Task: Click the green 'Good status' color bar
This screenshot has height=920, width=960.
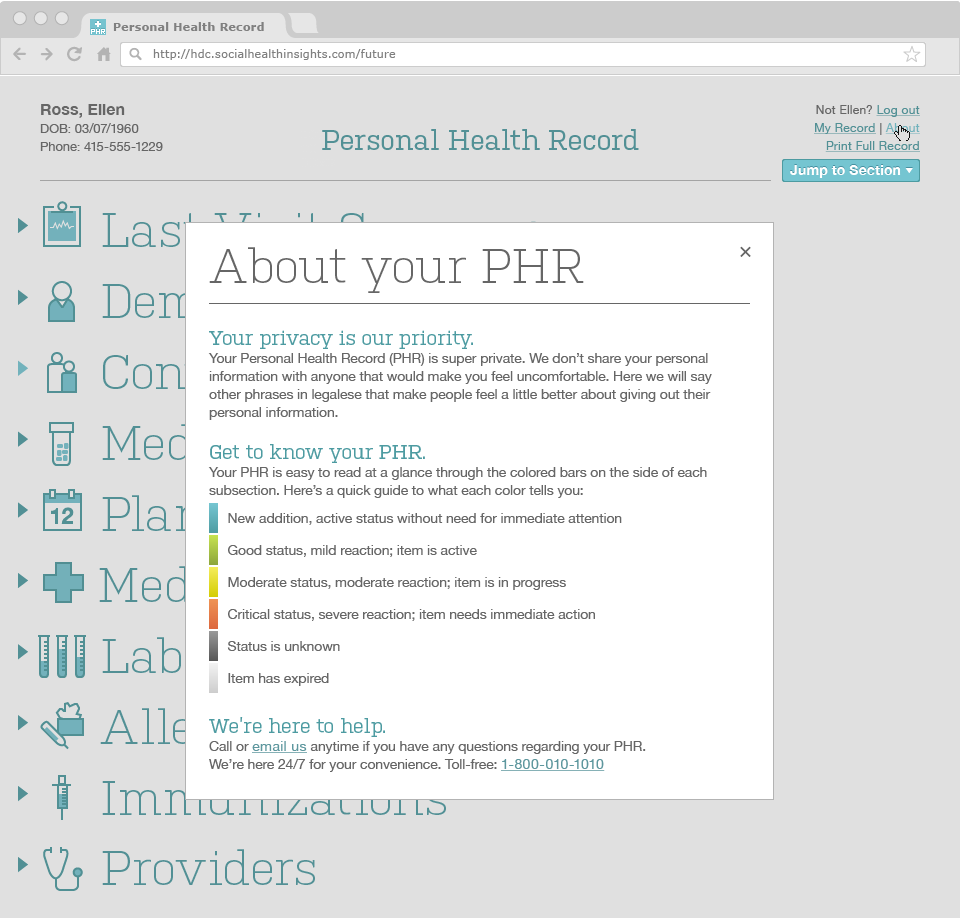Action: [x=213, y=550]
